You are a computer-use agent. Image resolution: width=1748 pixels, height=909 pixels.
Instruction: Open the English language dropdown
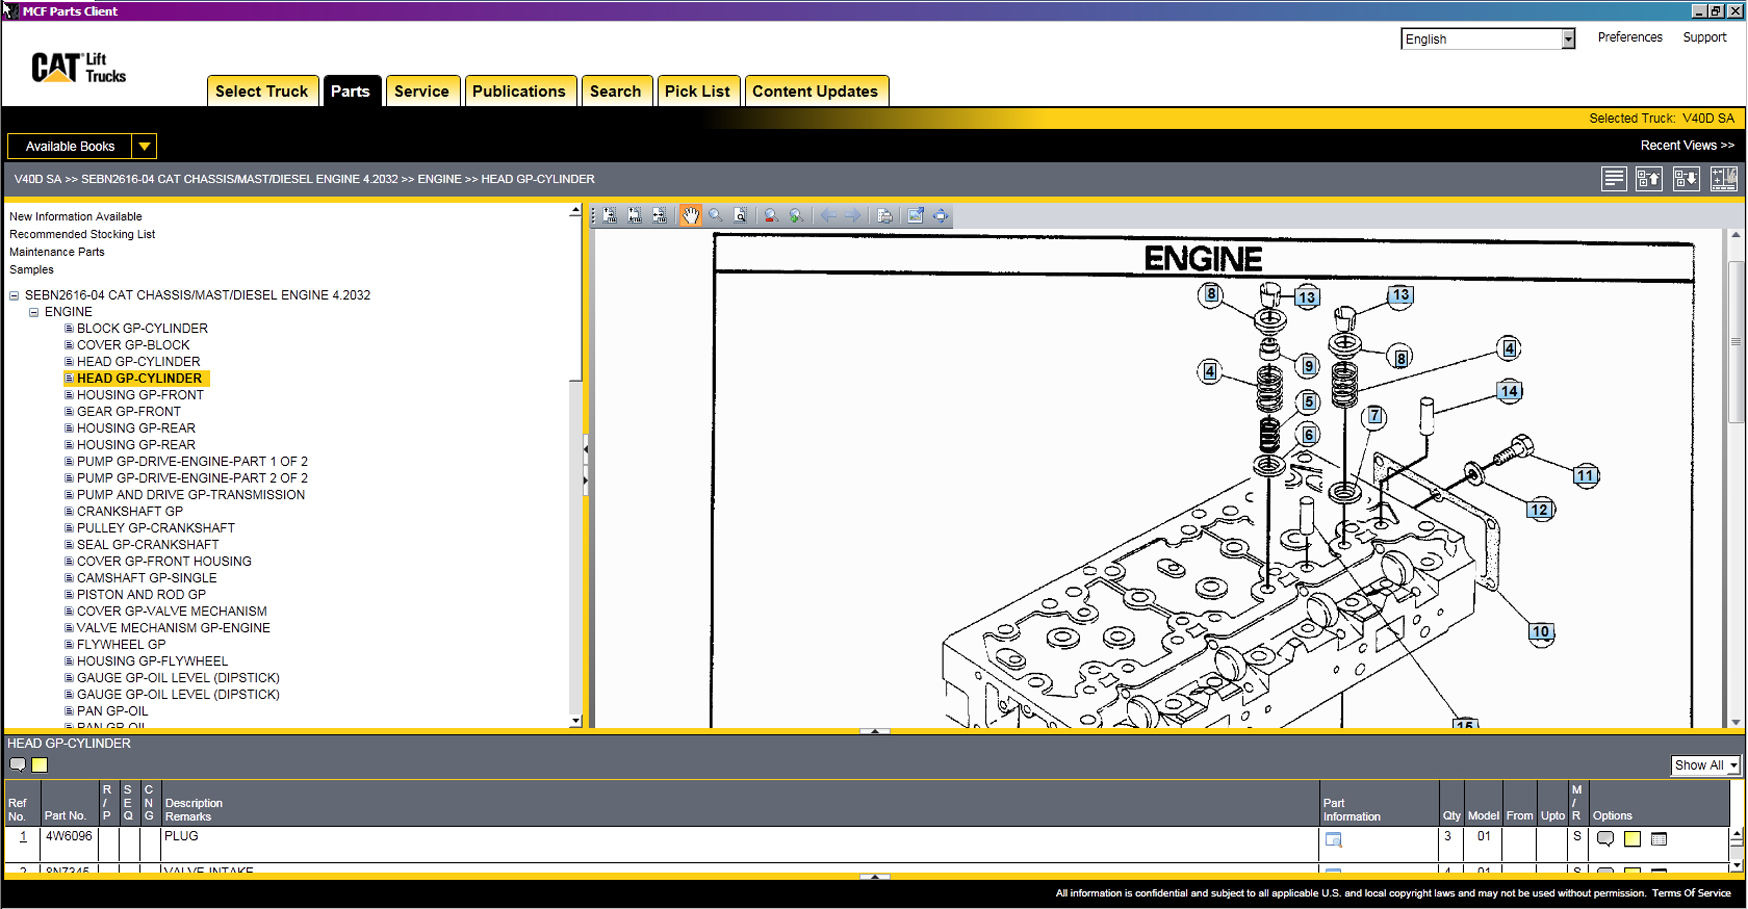point(1567,39)
